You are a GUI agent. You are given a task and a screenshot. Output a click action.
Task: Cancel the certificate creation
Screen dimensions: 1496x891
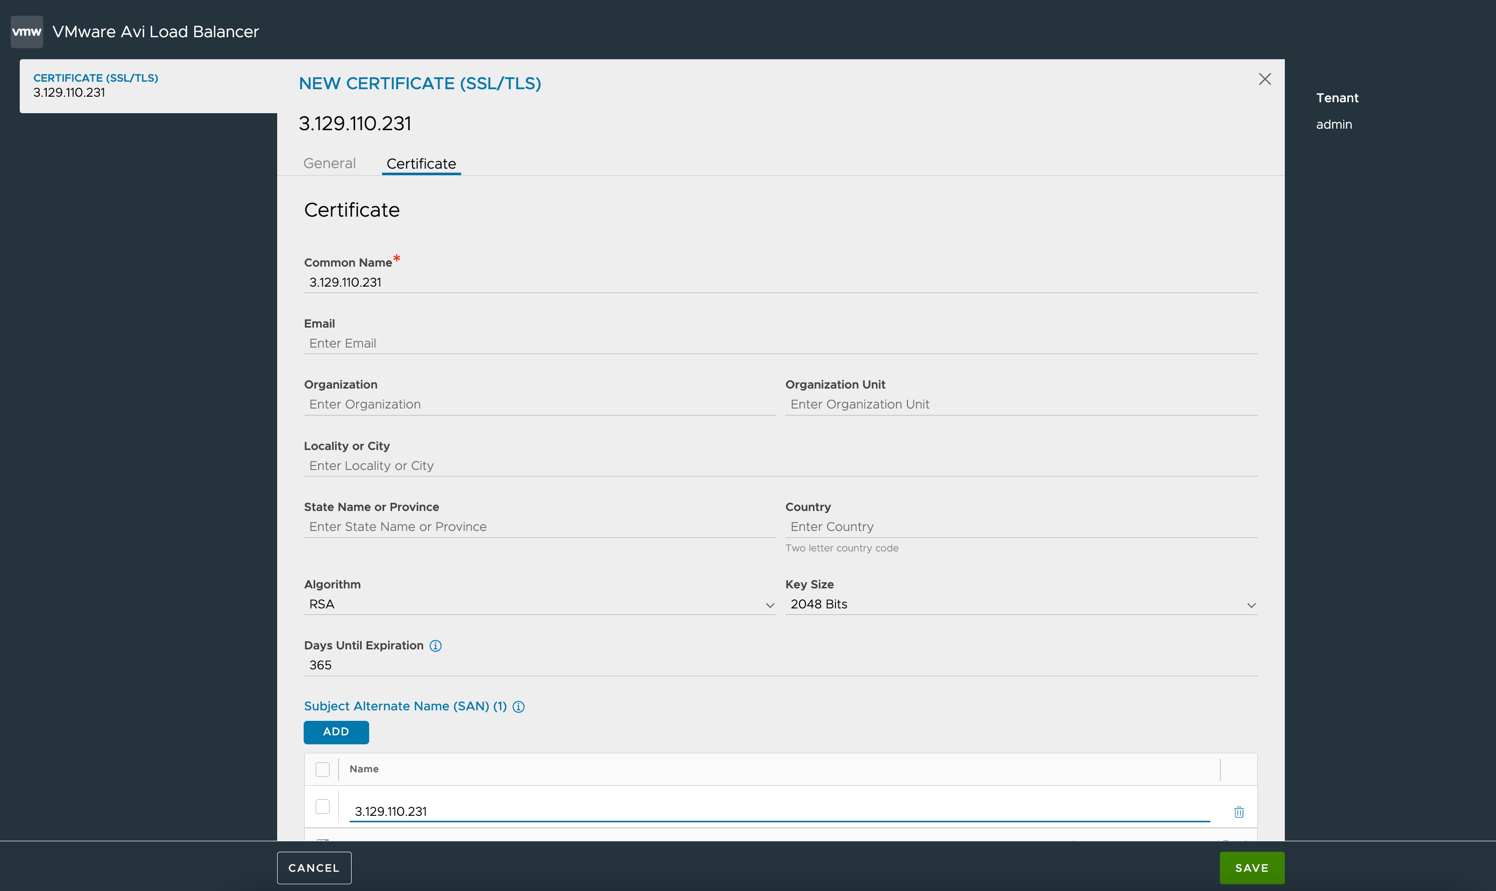pos(314,868)
